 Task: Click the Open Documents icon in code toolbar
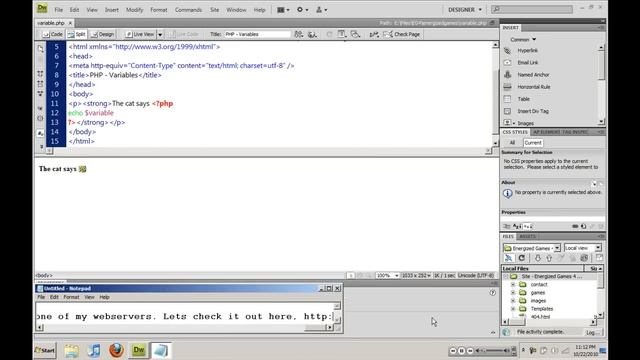(40, 49)
